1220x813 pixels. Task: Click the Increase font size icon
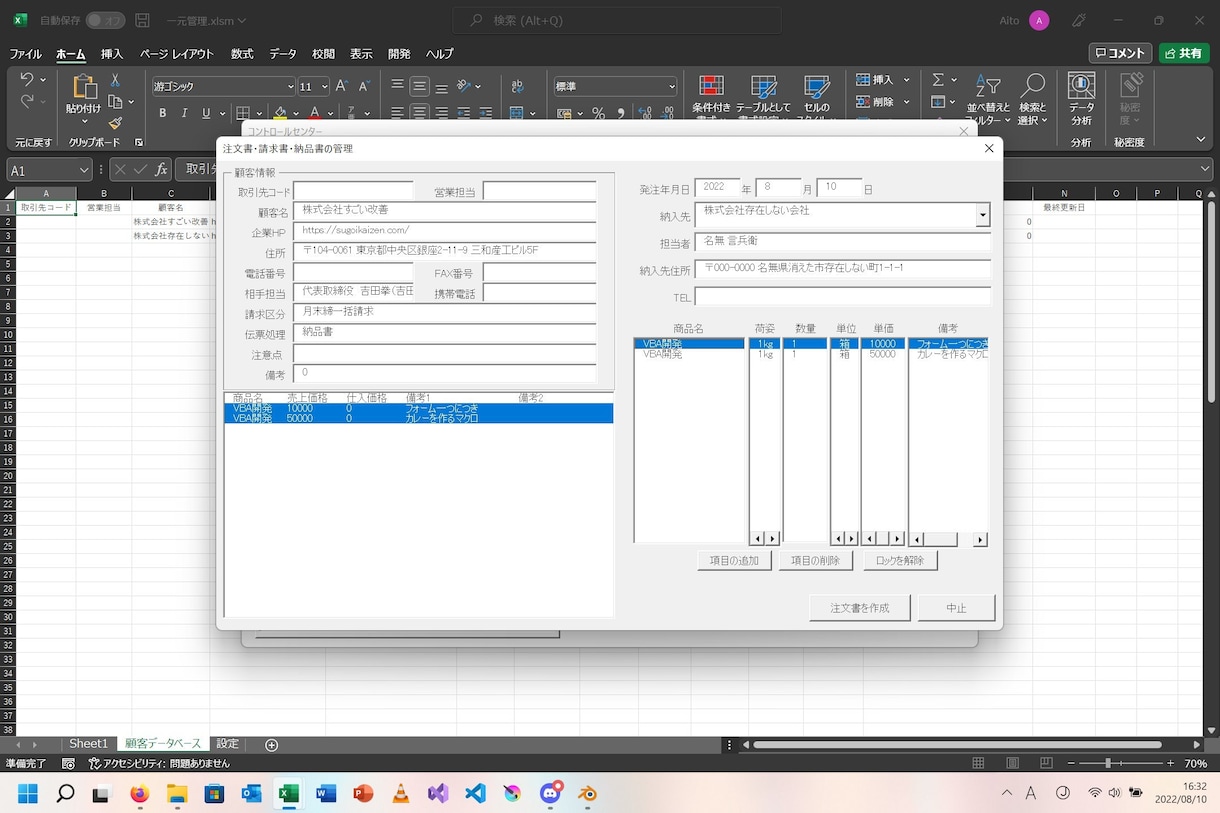(341, 87)
